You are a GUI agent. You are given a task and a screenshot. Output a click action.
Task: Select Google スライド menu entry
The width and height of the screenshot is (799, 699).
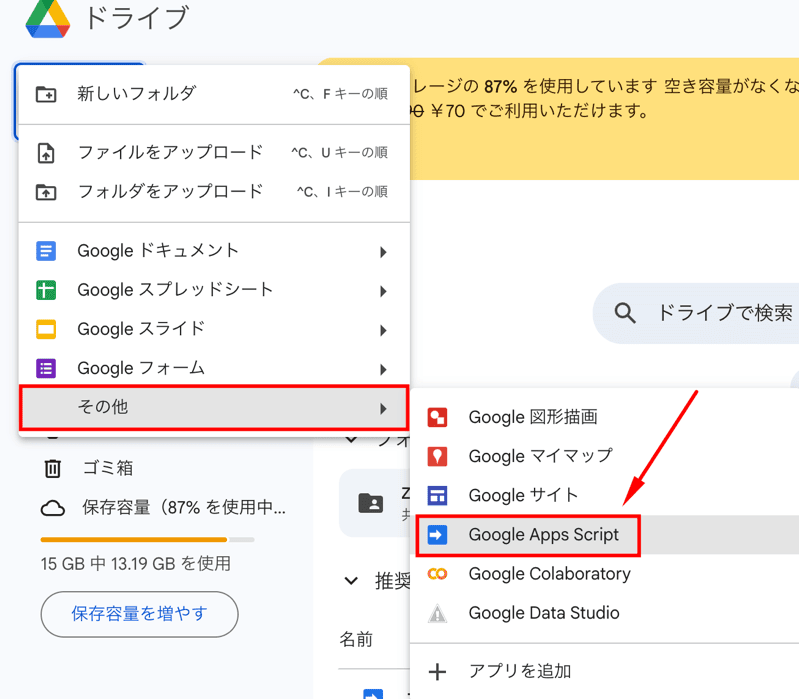point(214,329)
